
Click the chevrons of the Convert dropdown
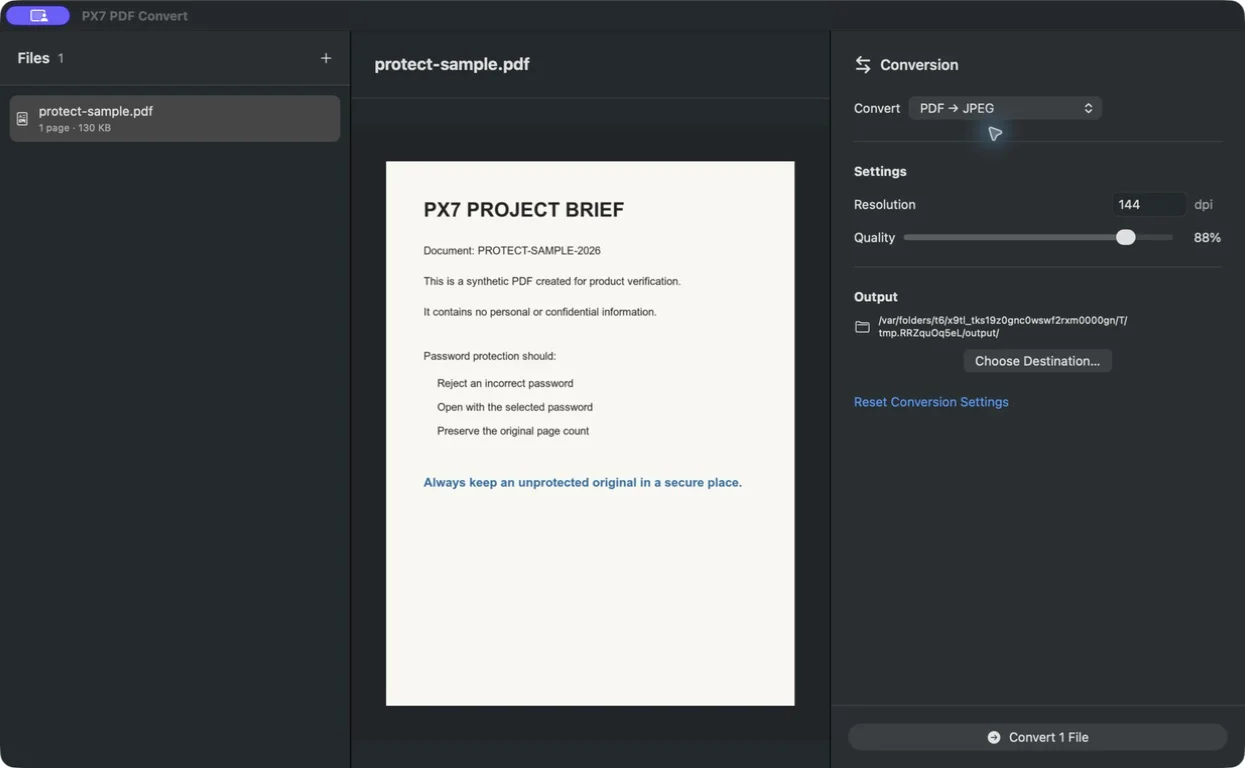click(x=1089, y=108)
